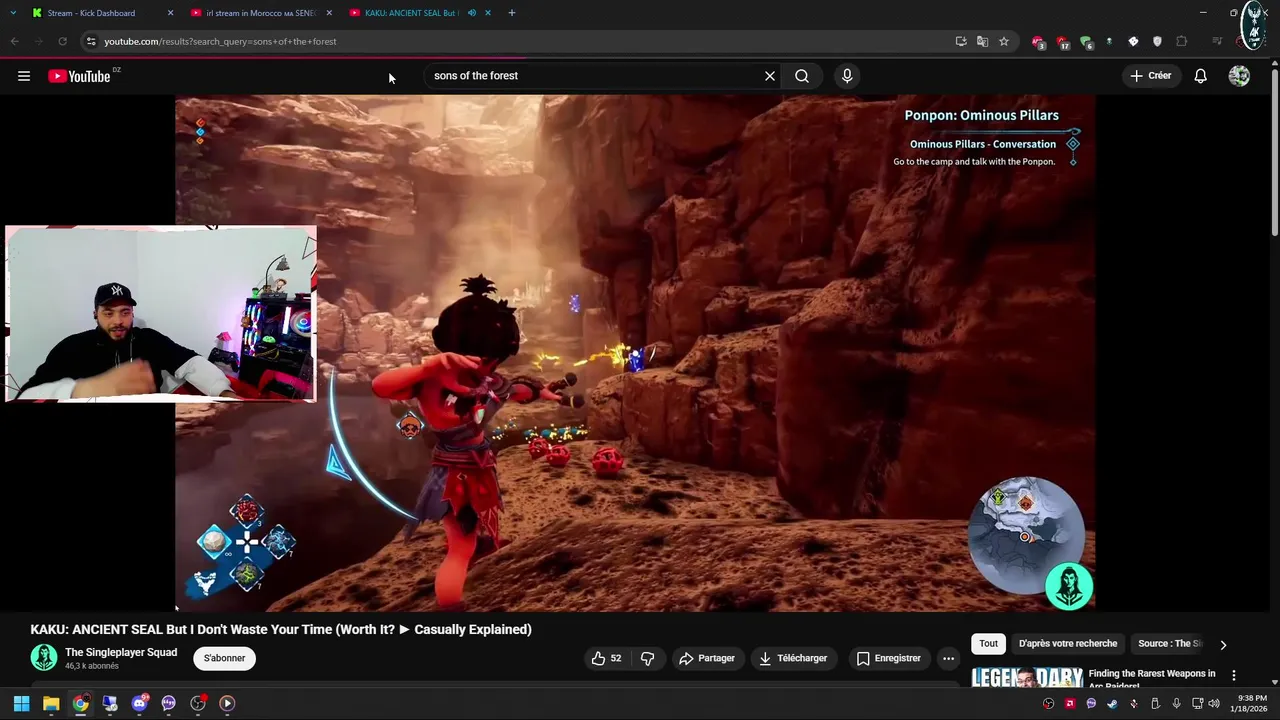Screen dimensions: 1280x720
Task: Open The Singleplayer Squad channel avatar
Action: 44,657
